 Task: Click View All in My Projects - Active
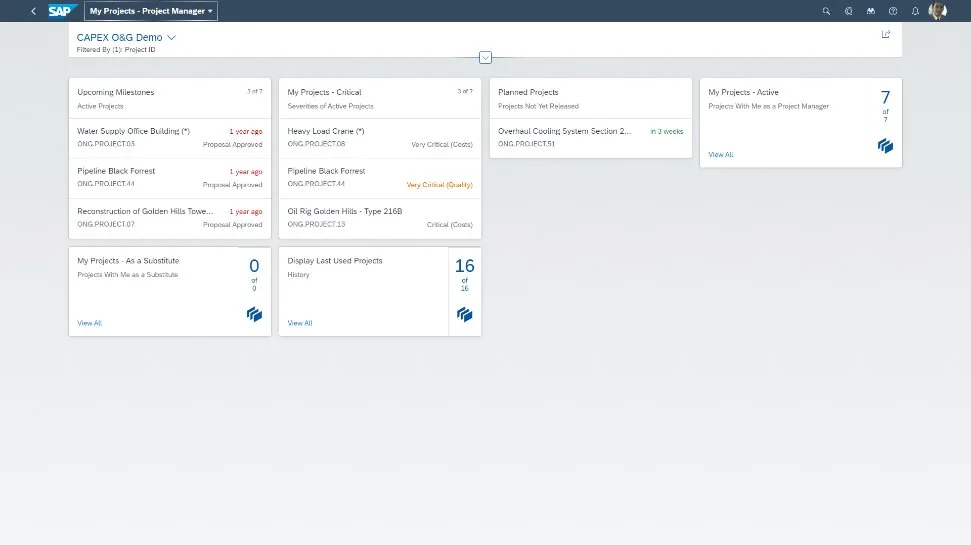click(x=720, y=155)
